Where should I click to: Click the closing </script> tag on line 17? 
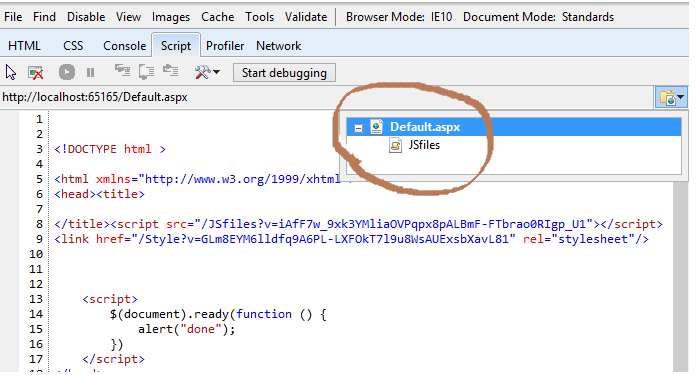[x=114, y=359]
